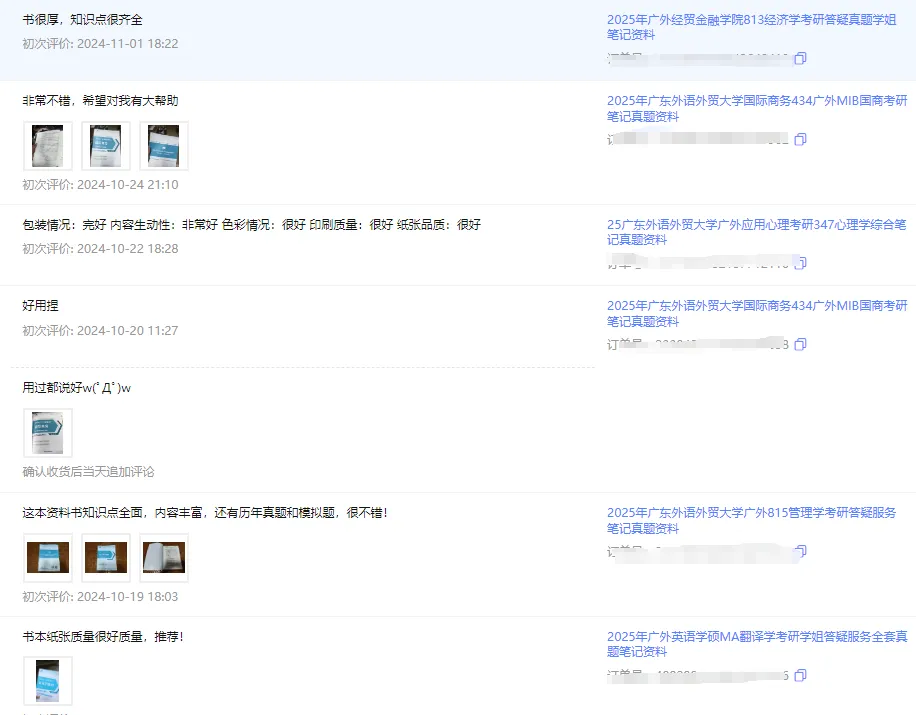
Task: Copy order number beside 347心理学 product review
Action: 800,263
